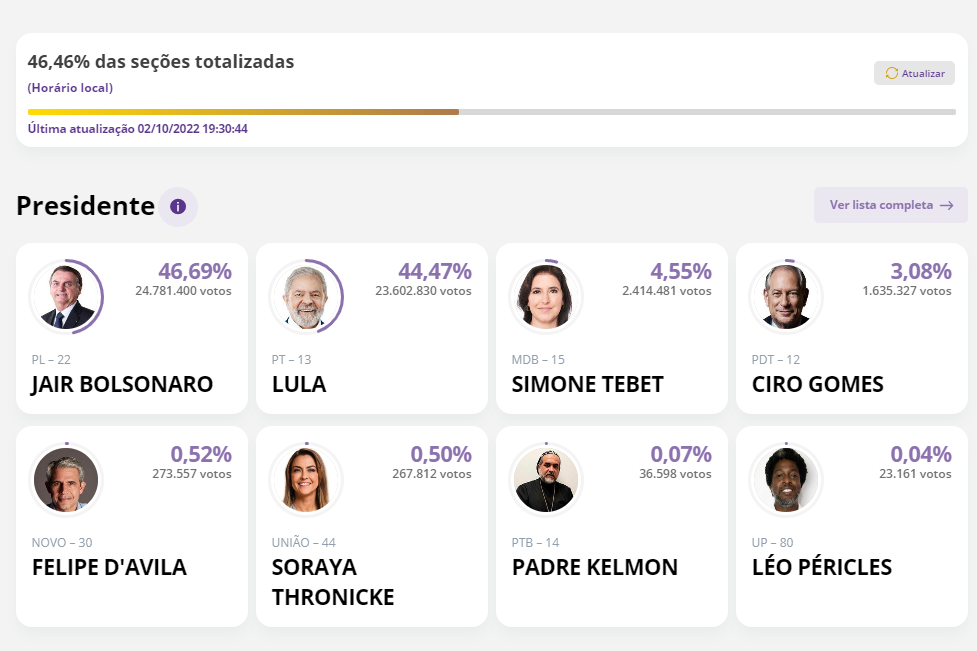Click the 46,69% vote percentage
977x651 pixels.
195,271
